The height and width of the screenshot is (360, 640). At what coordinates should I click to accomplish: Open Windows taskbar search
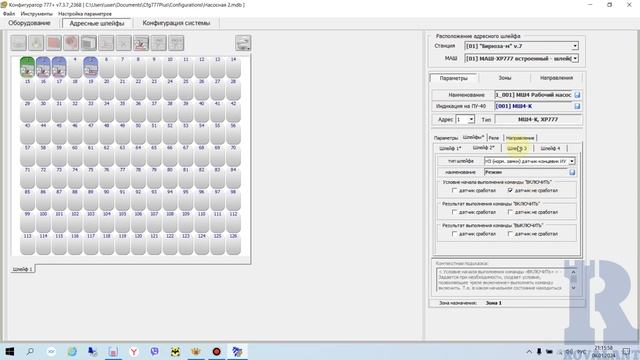(x=30, y=351)
